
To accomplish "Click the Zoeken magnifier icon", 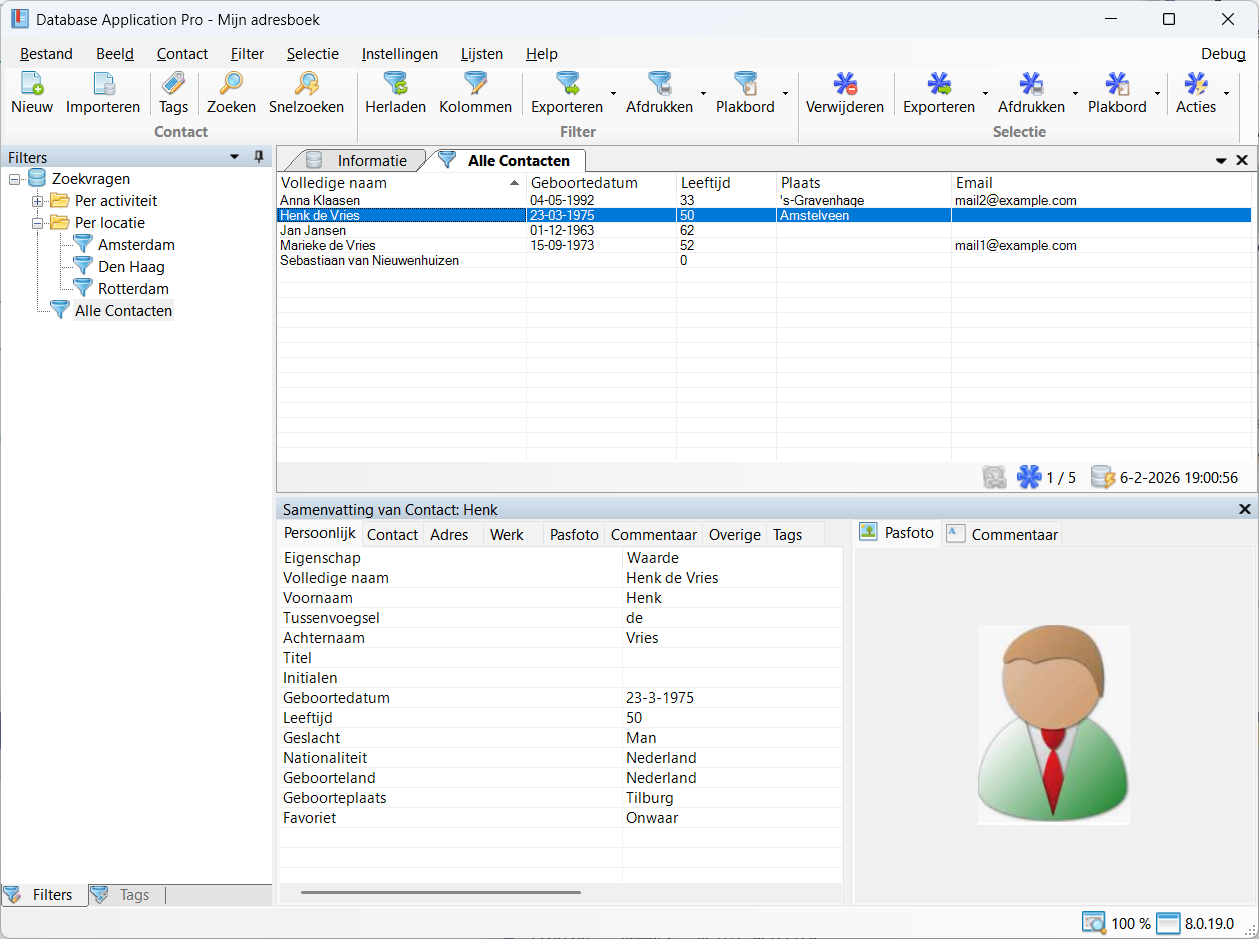I will click(231, 84).
